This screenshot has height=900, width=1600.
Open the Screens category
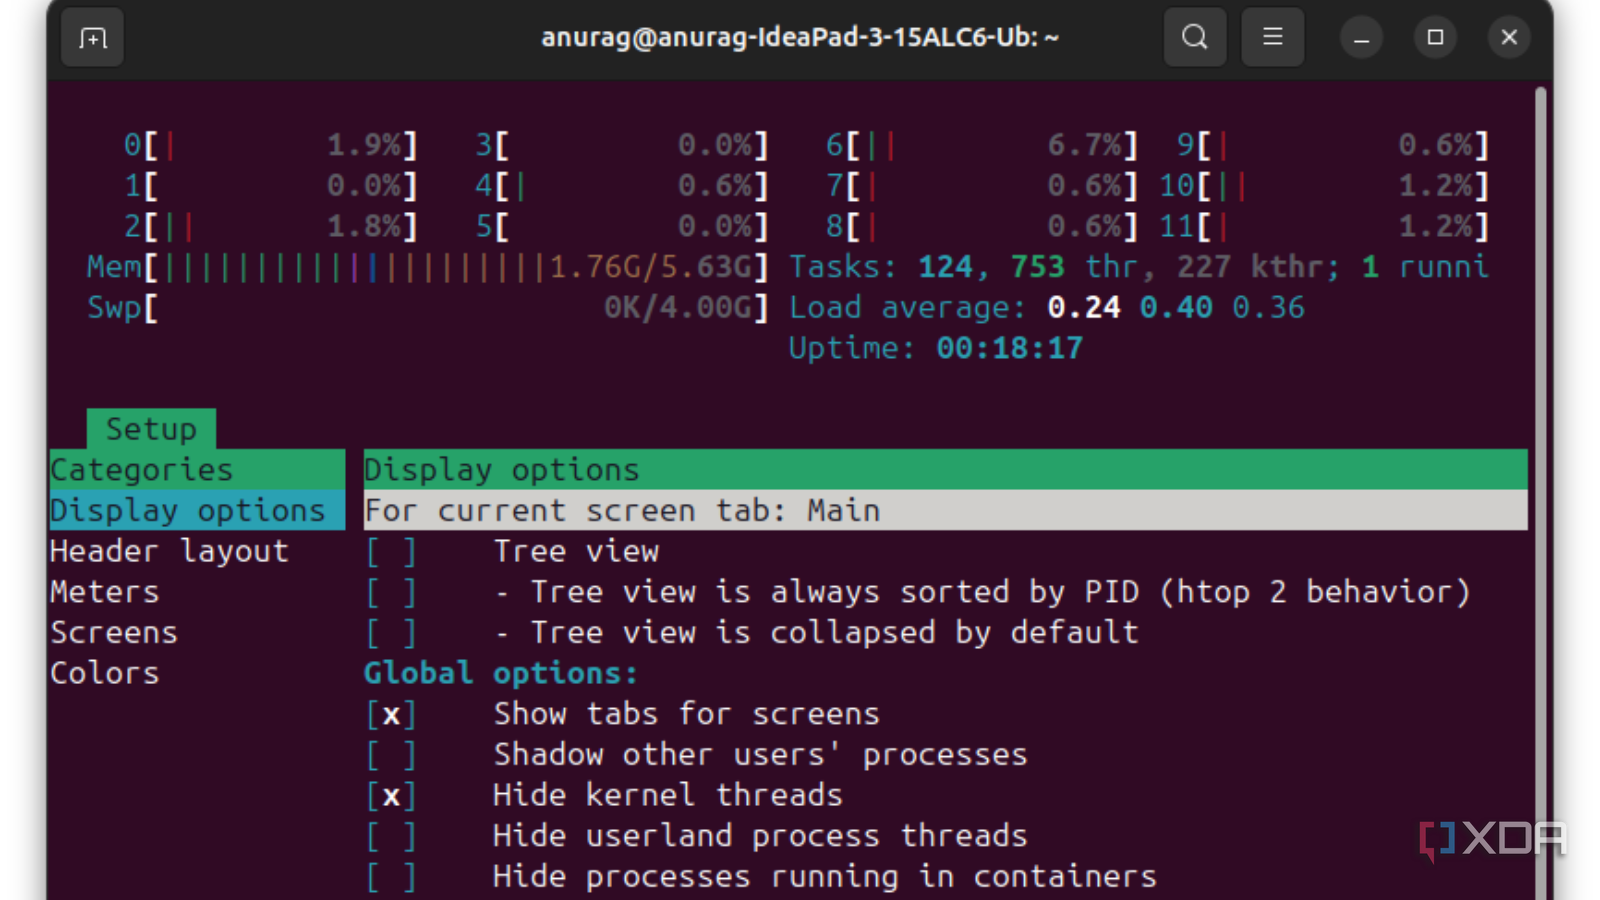coord(114,633)
